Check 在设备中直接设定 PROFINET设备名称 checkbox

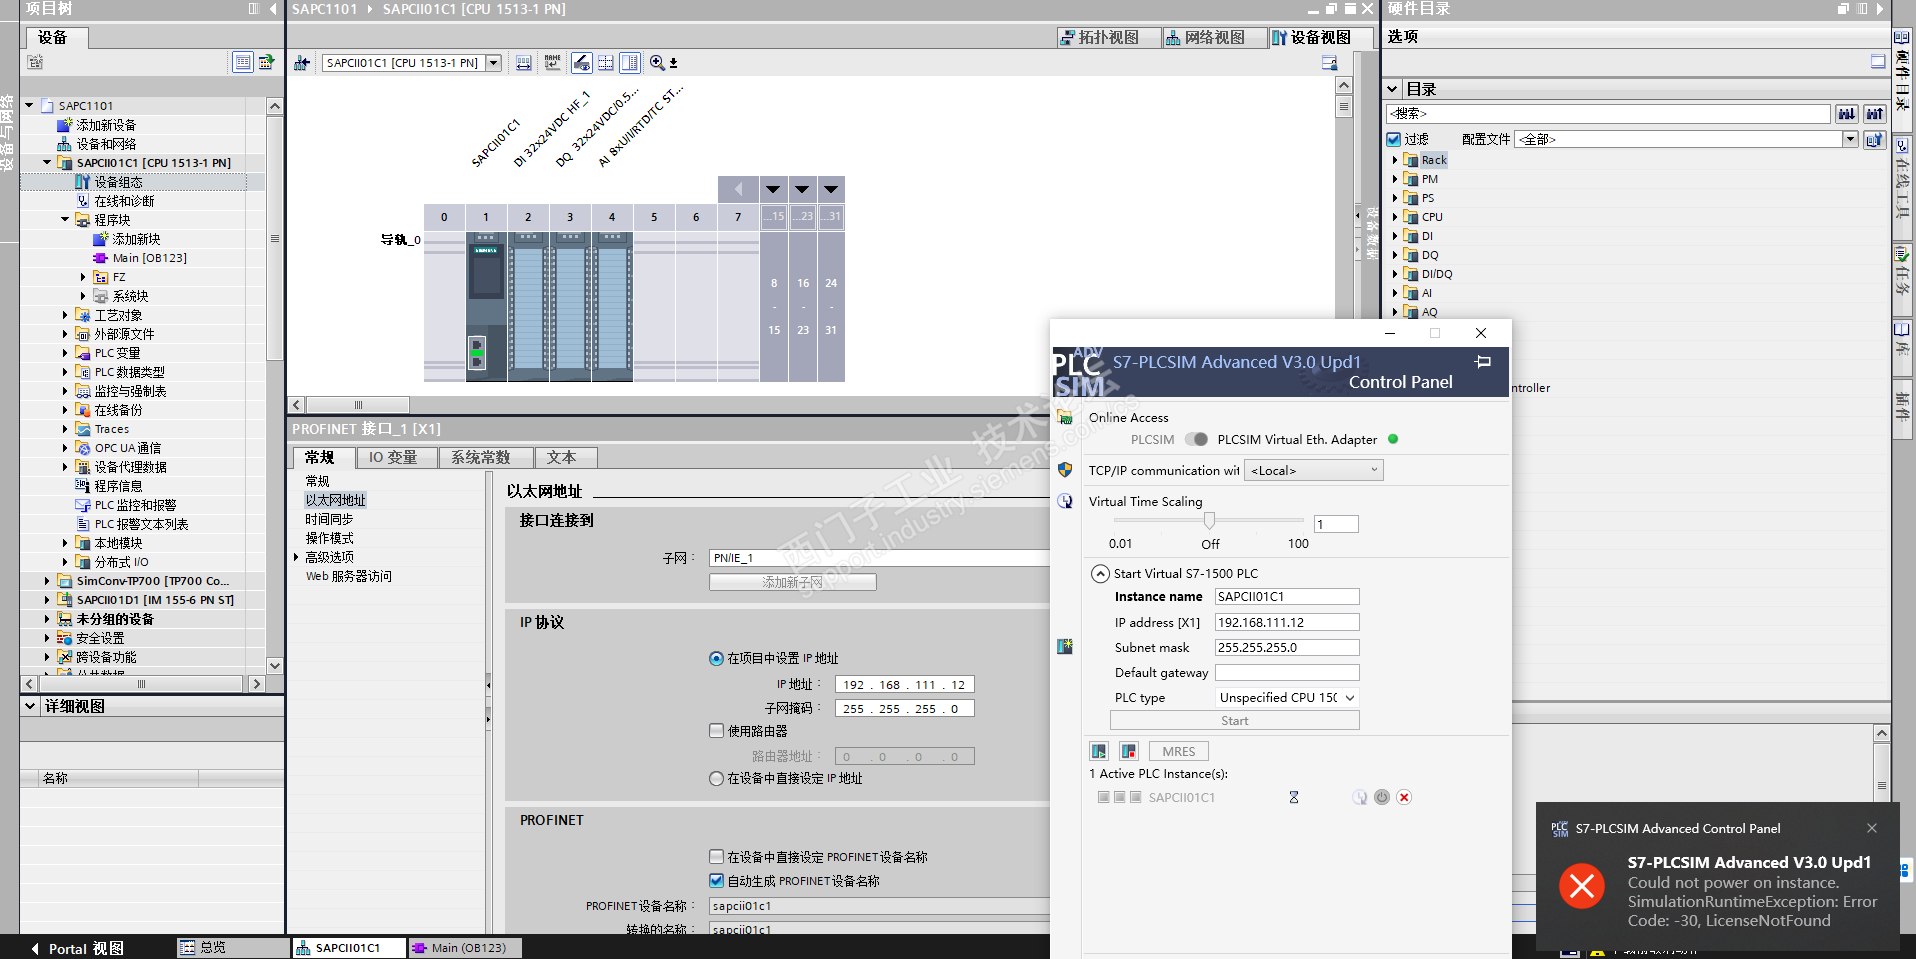pos(716,857)
